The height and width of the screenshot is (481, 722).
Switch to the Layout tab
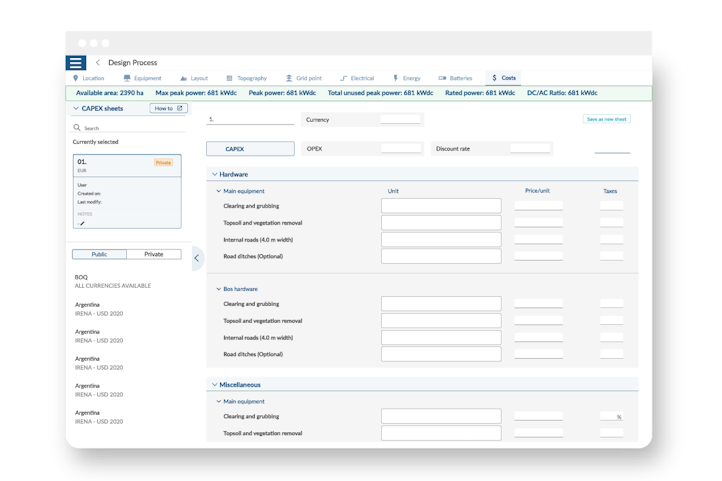click(194, 78)
